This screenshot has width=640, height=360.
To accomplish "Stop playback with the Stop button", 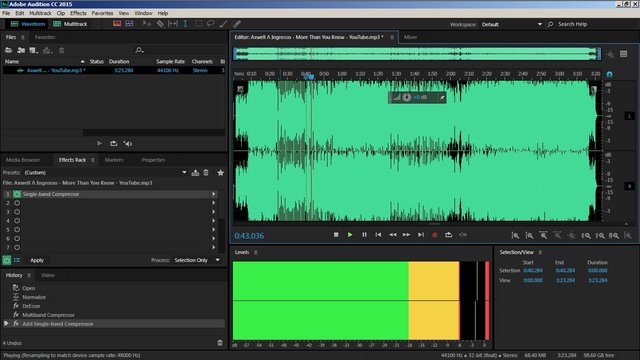I will pyautogui.click(x=336, y=235).
